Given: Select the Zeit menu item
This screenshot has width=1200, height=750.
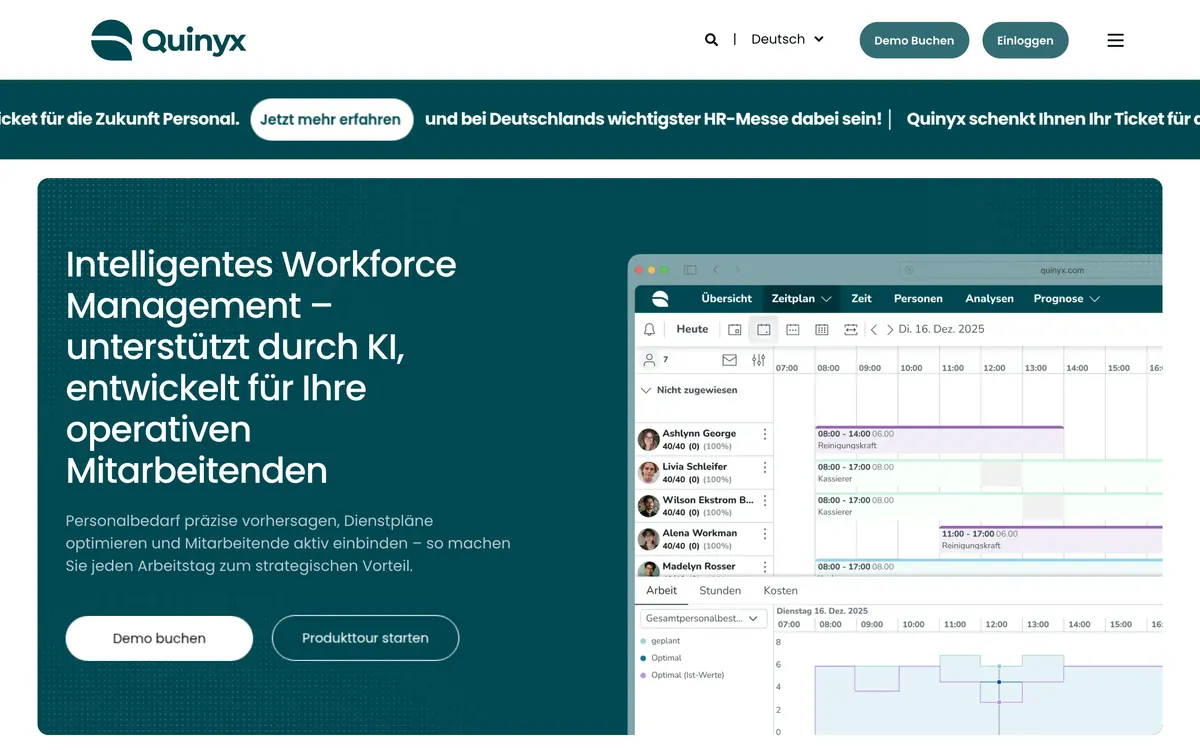Looking at the screenshot, I should 861,298.
